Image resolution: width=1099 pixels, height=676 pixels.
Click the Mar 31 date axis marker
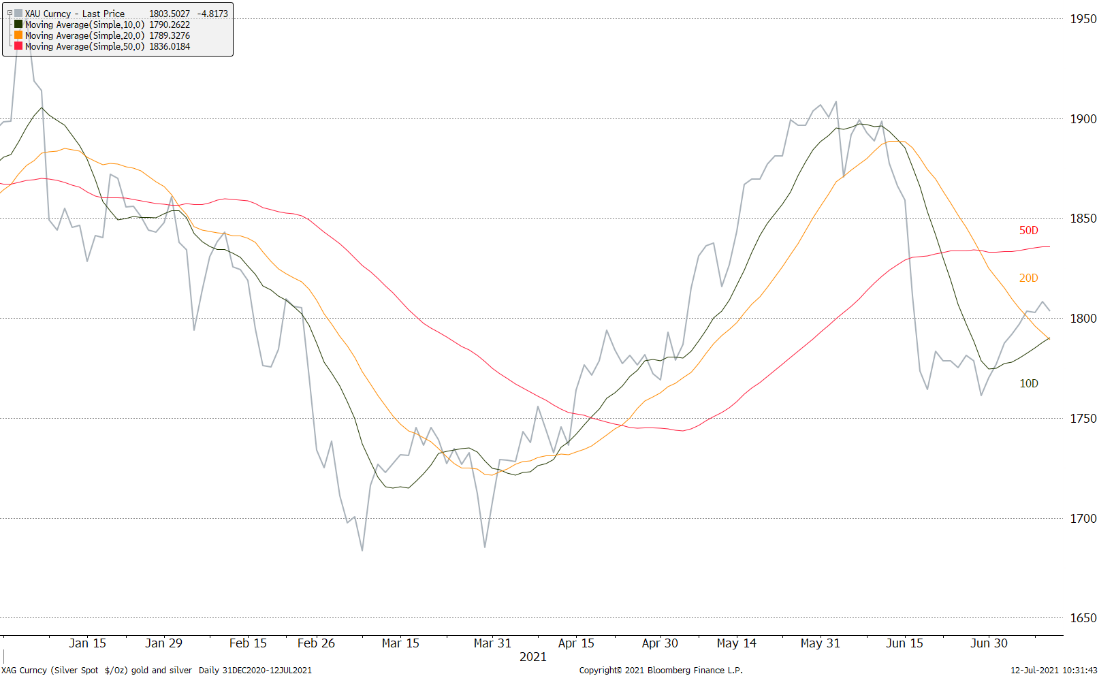coord(494,644)
